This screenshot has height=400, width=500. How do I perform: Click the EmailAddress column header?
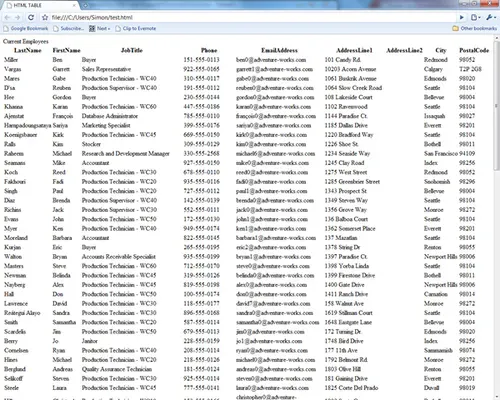point(279,50)
